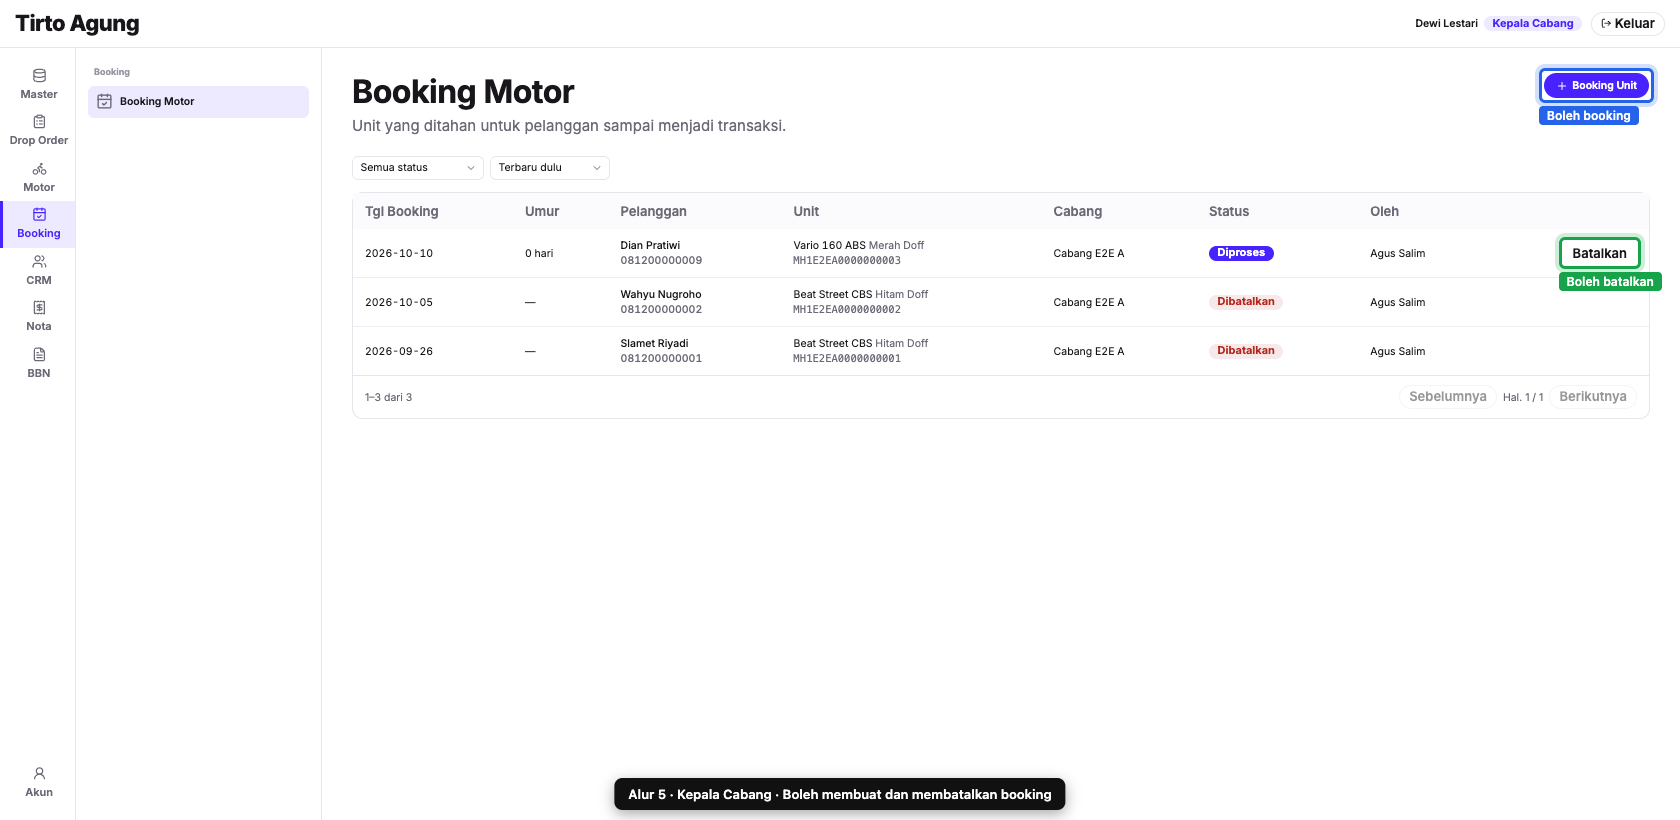Log out using the Keluar button

[1628, 24]
